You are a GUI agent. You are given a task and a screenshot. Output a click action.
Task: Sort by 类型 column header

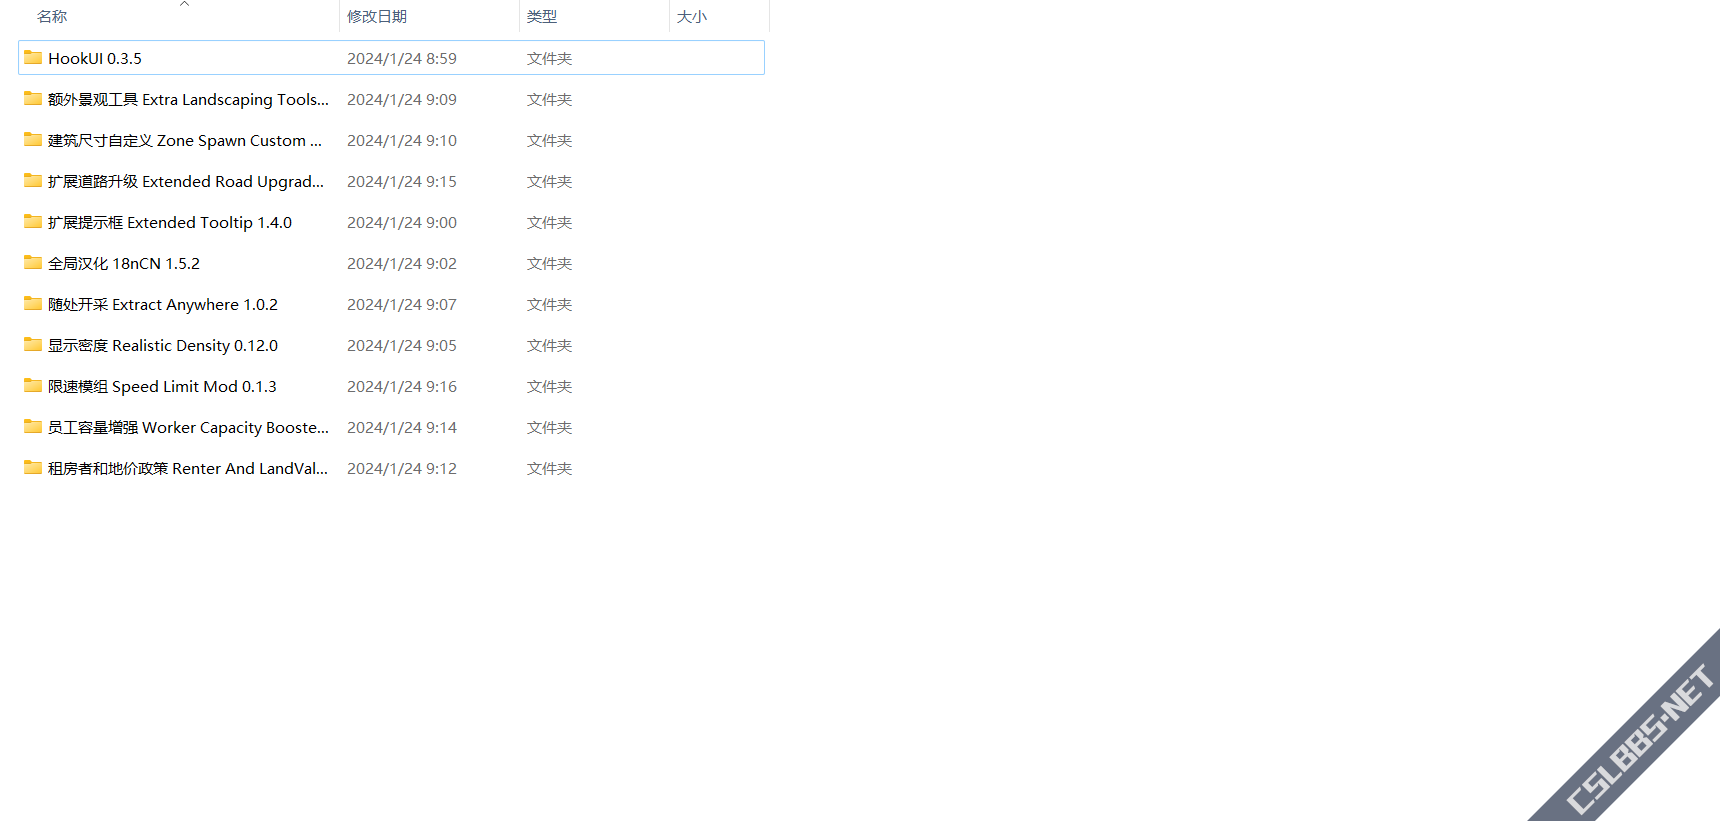pos(542,17)
